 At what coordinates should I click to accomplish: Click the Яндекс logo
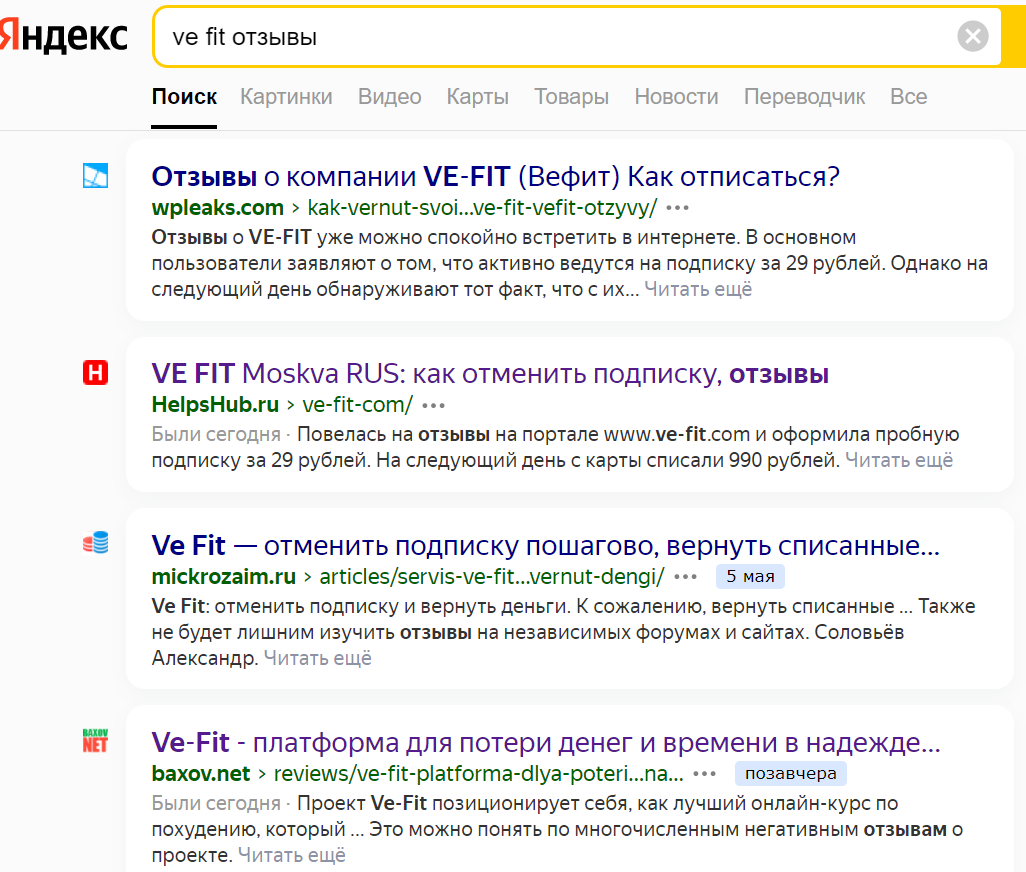[x=63, y=35]
